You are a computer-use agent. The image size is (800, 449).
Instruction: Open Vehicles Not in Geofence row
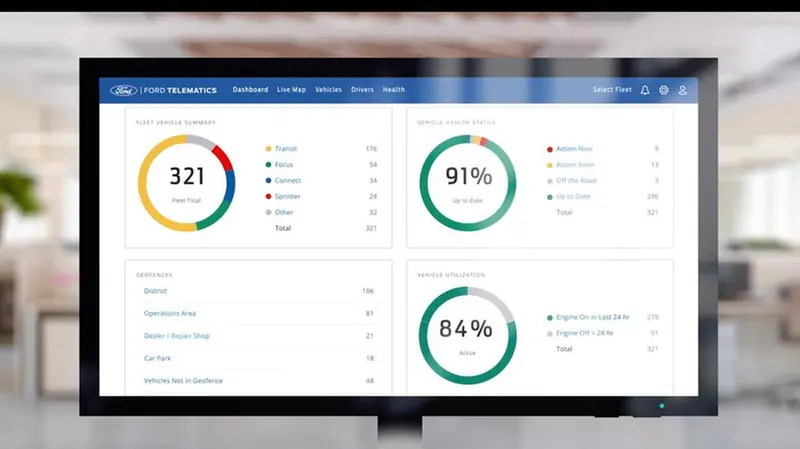(x=259, y=381)
